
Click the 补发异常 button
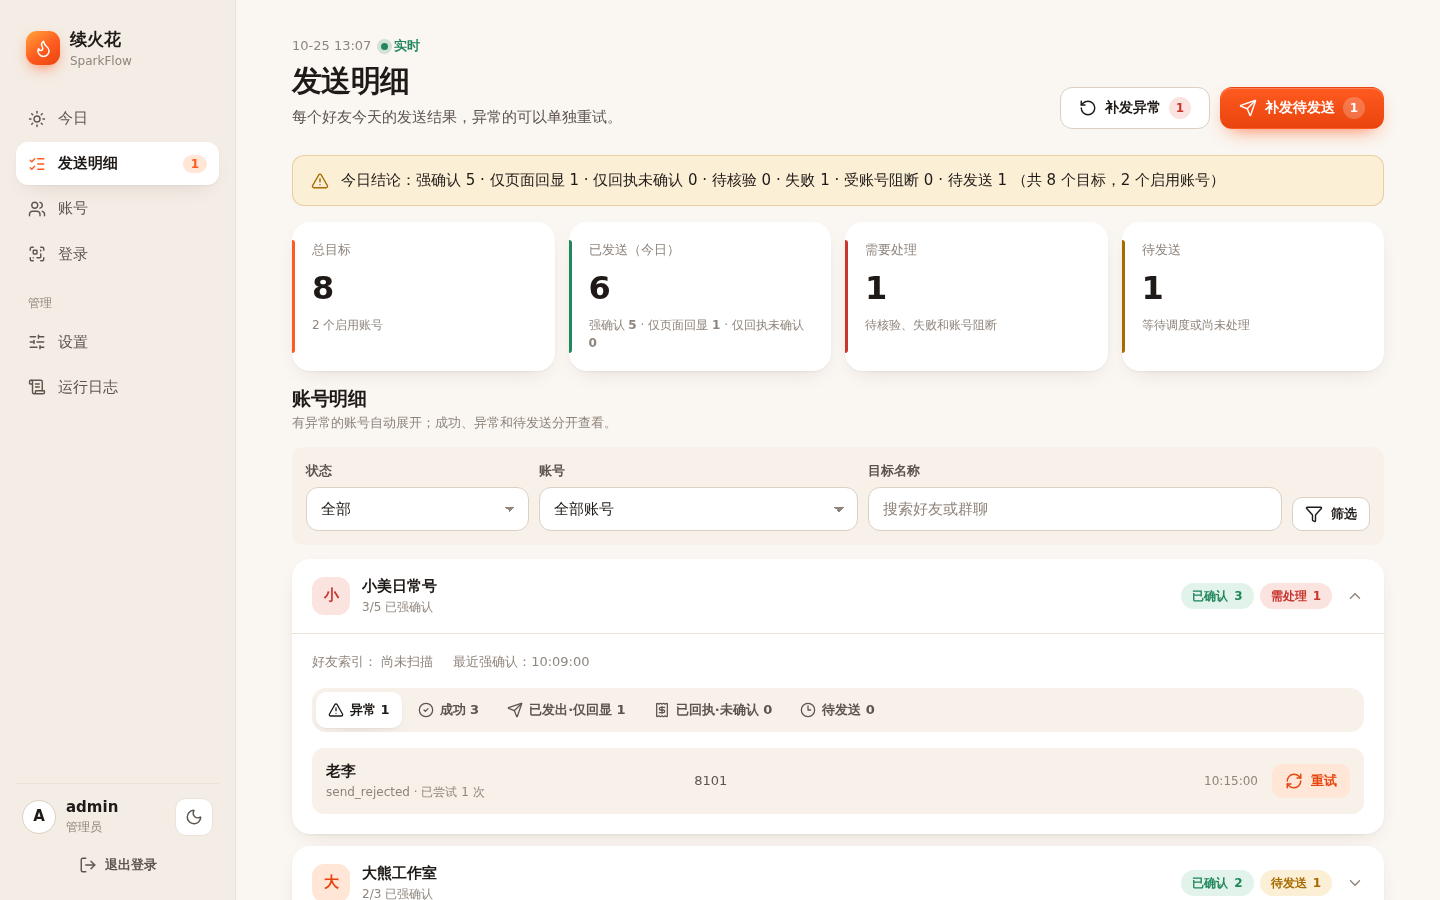(x=1135, y=108)
